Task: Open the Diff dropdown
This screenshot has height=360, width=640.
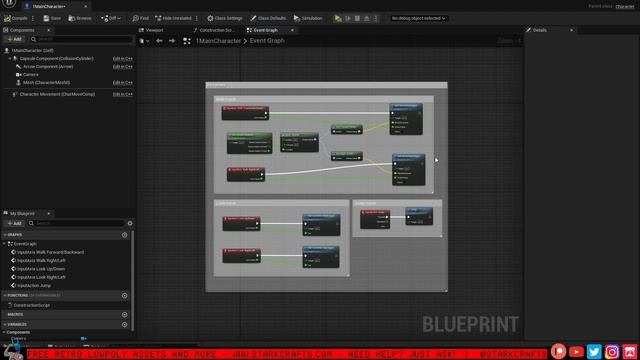Action: tap(111, 18)
